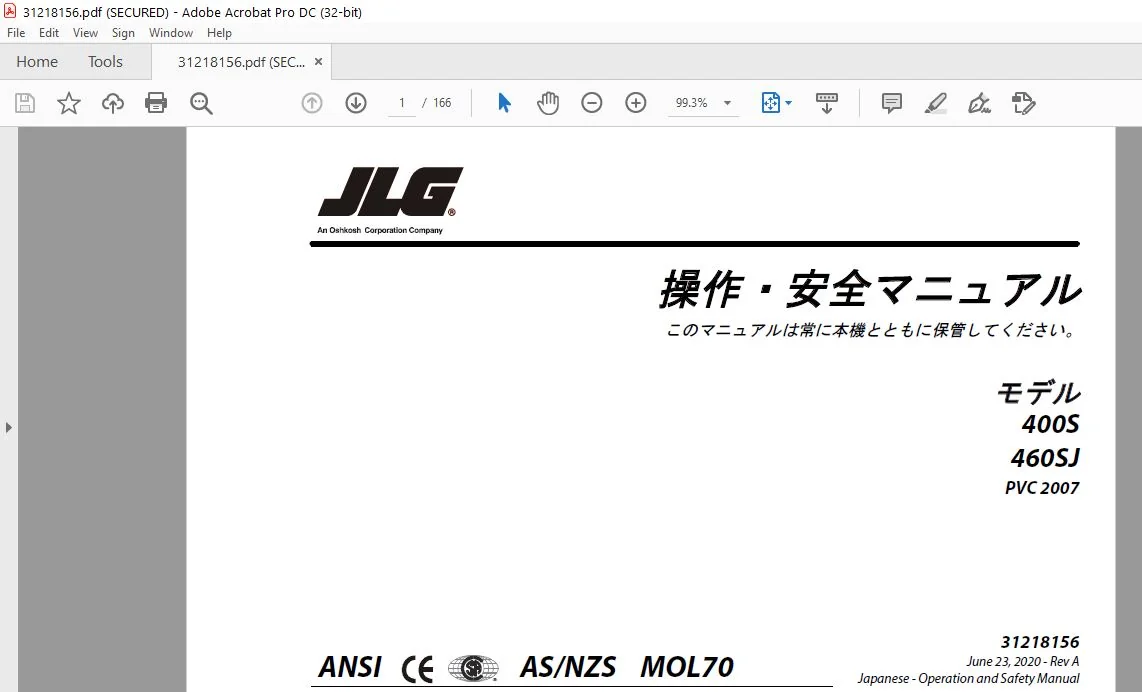This screenshot has width=1142, height=692.
Task: Click the 99.3% zoom level field
Action: [x=692, y=103]
